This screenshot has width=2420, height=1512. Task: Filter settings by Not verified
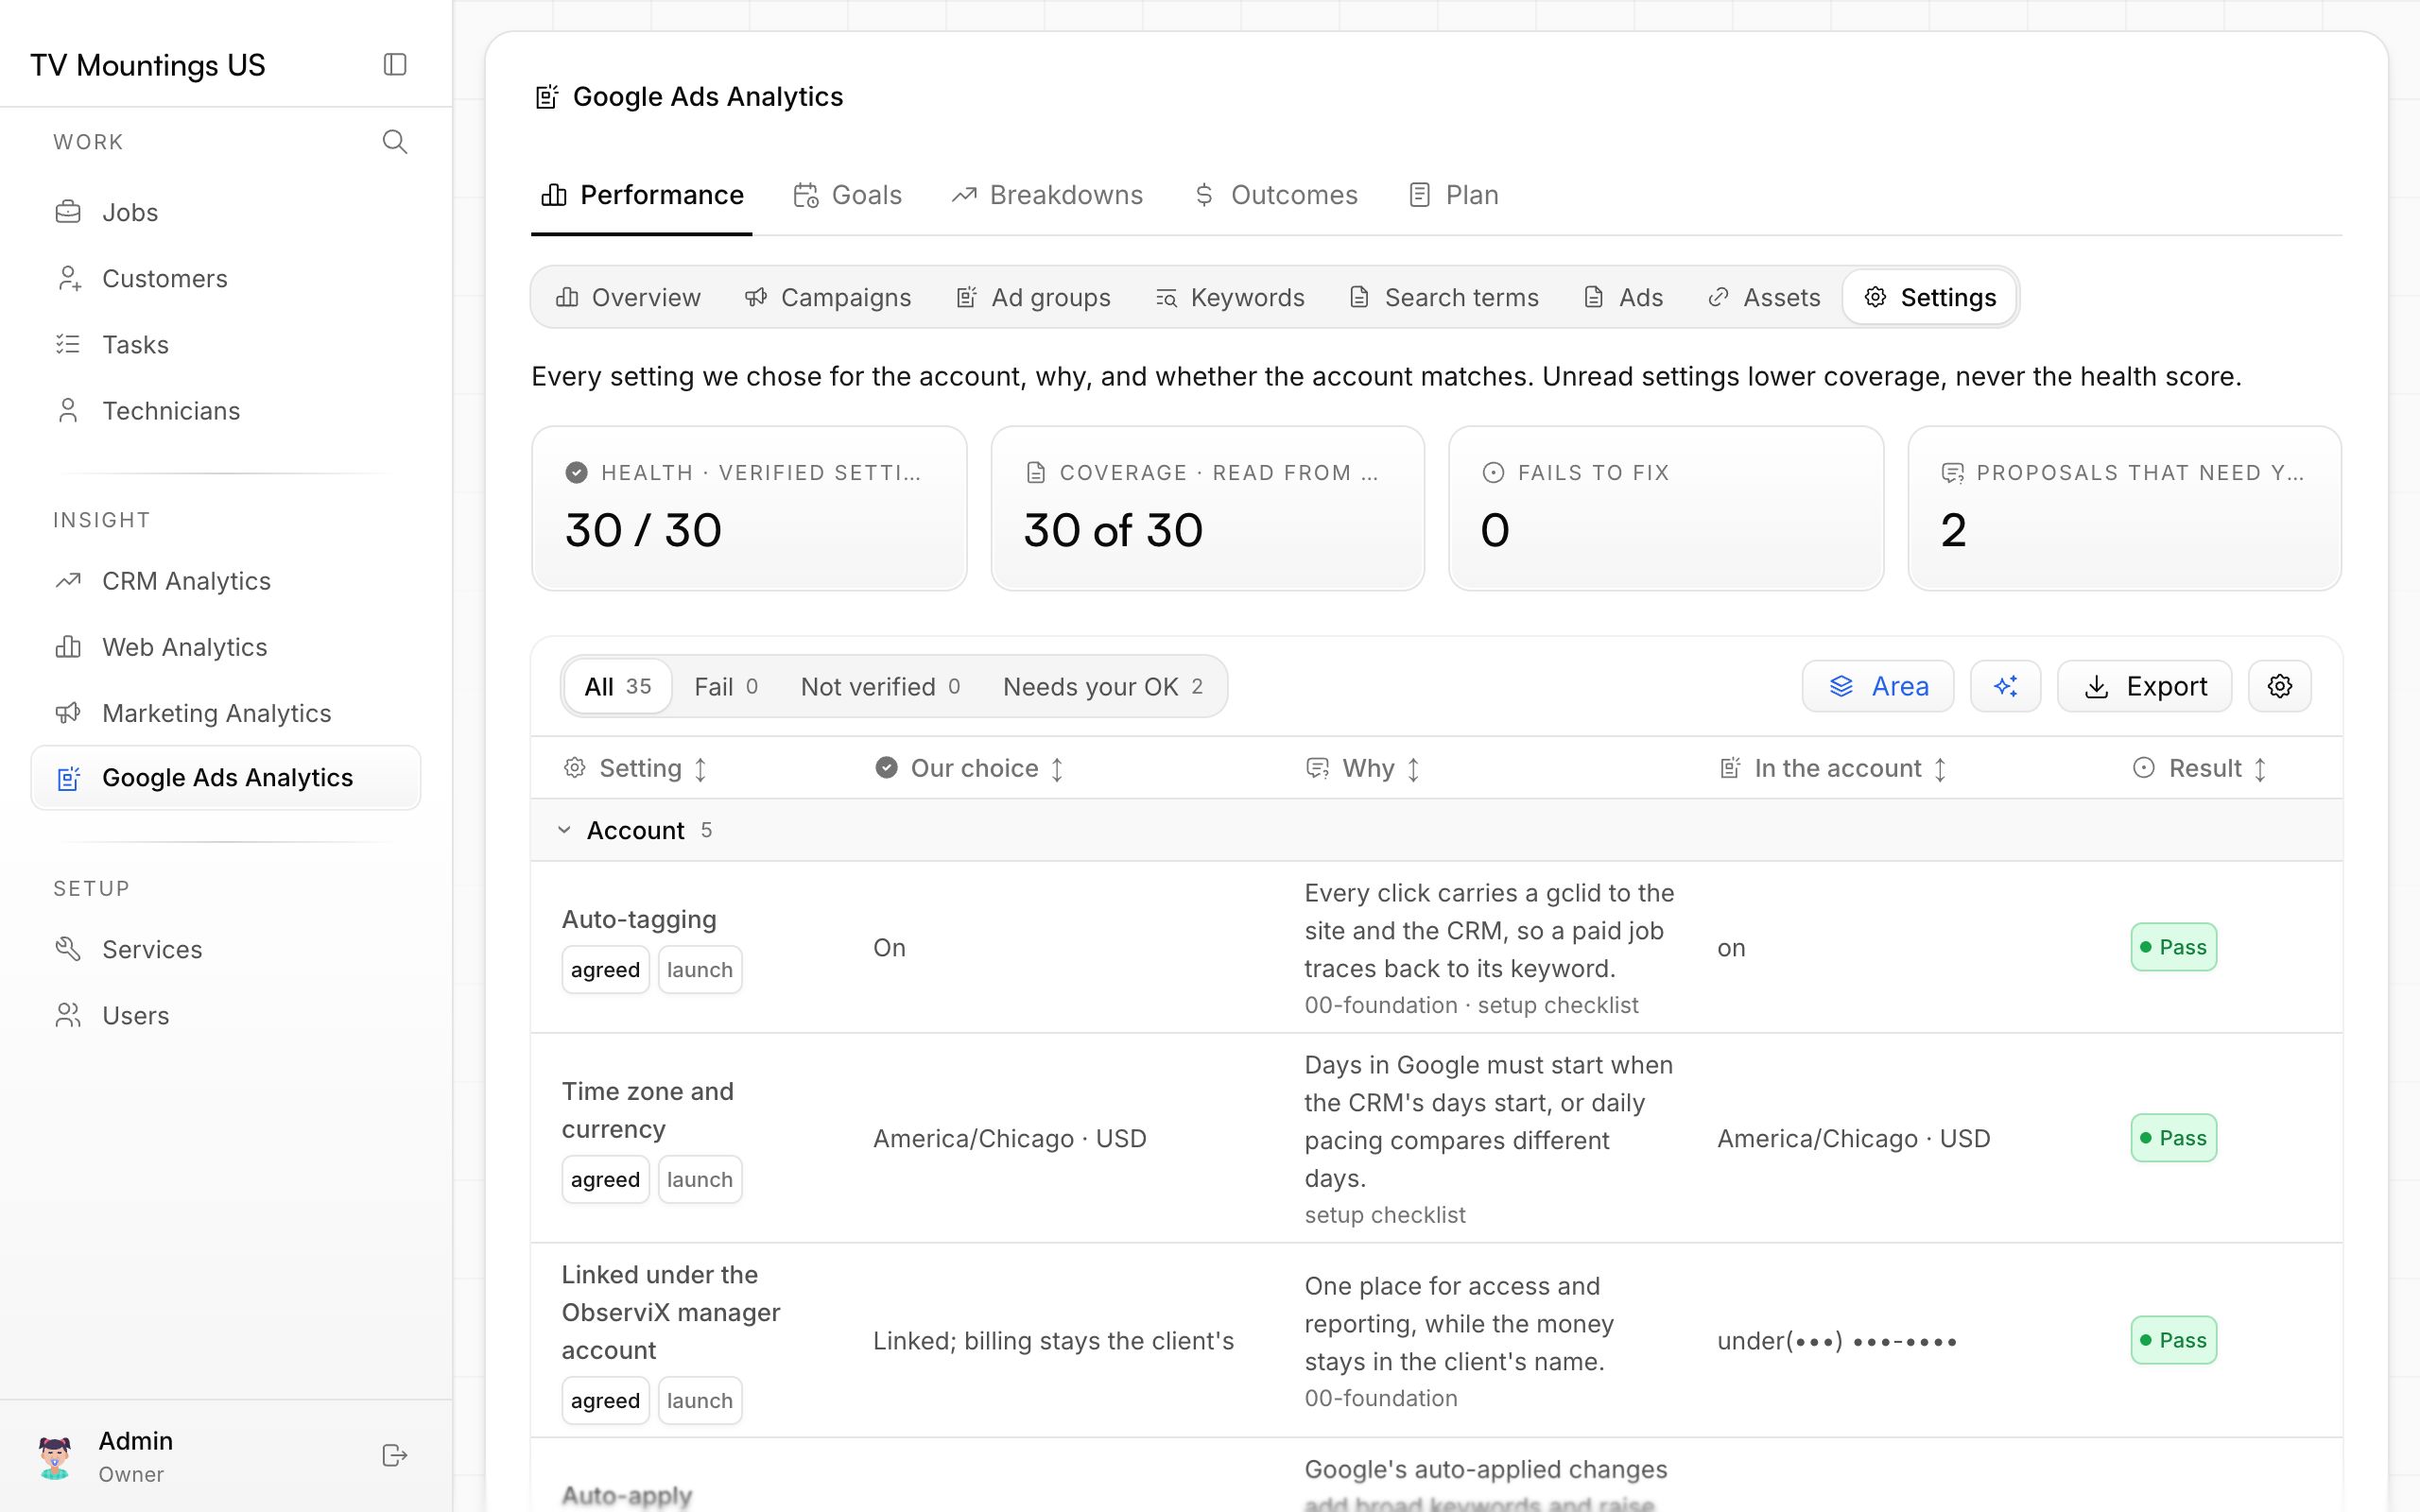[880, 686]
